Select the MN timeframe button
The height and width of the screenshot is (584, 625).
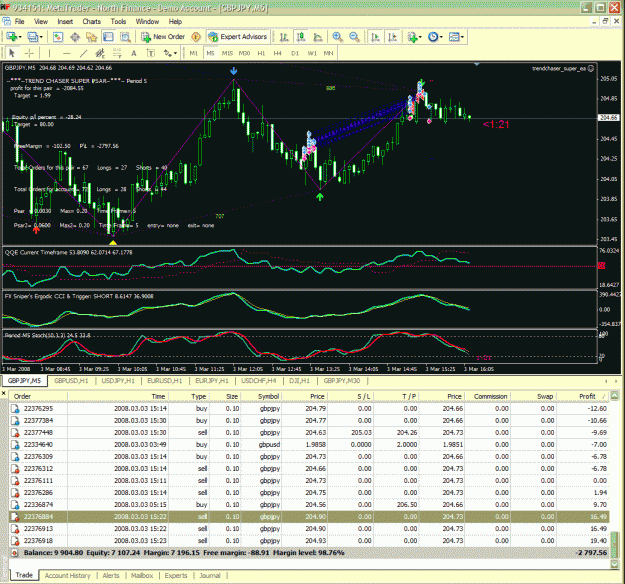click(328, 53)
